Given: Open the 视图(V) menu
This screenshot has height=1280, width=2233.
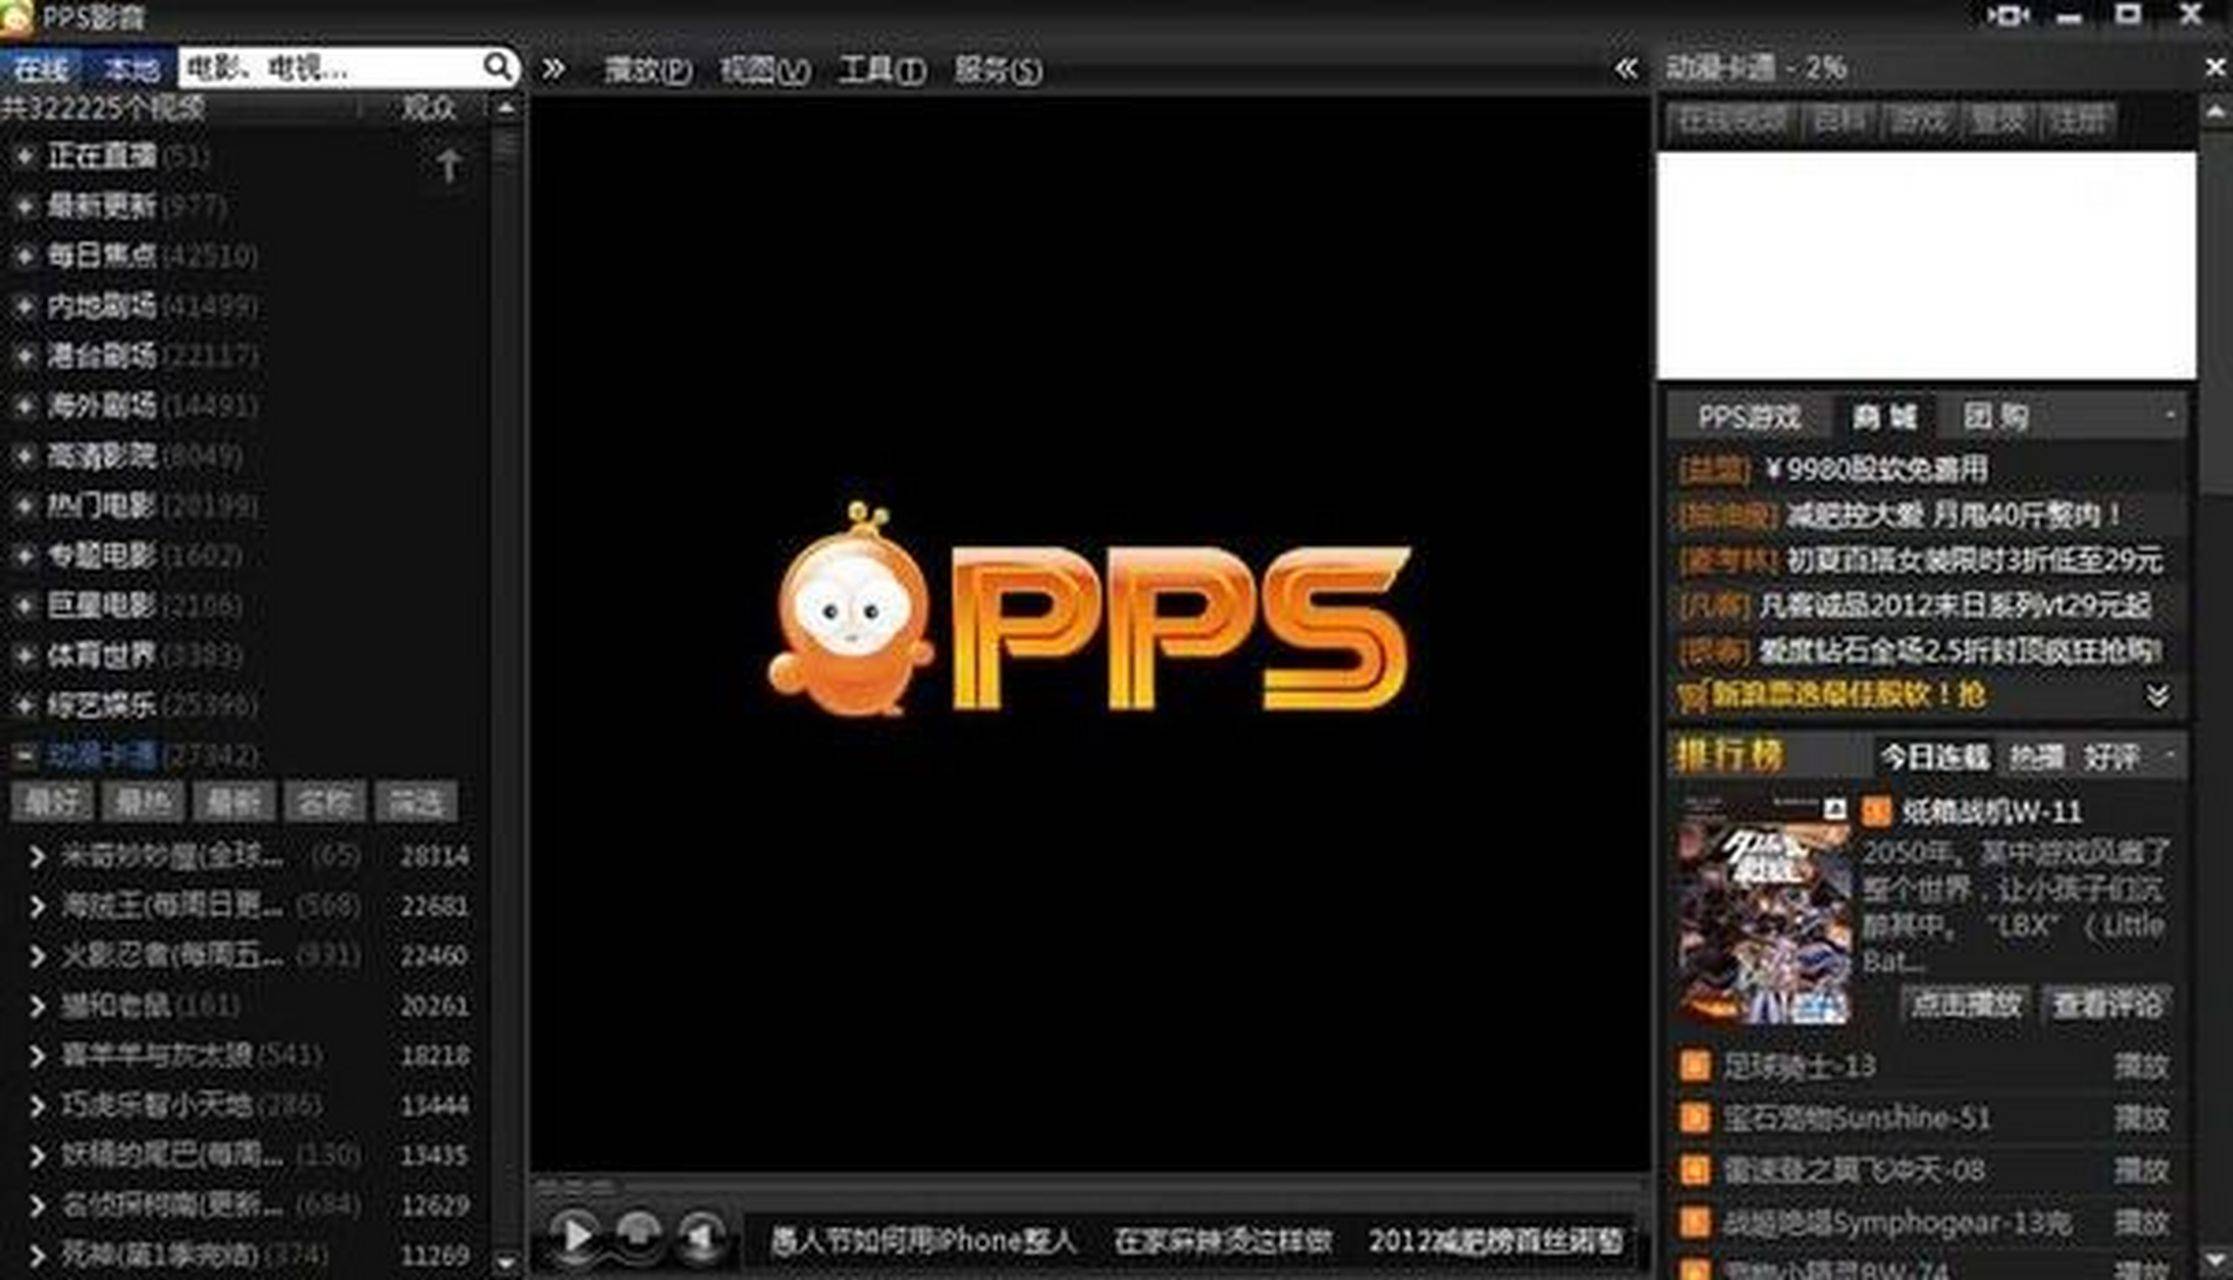Looking at the screenshot, I should 765,70.
